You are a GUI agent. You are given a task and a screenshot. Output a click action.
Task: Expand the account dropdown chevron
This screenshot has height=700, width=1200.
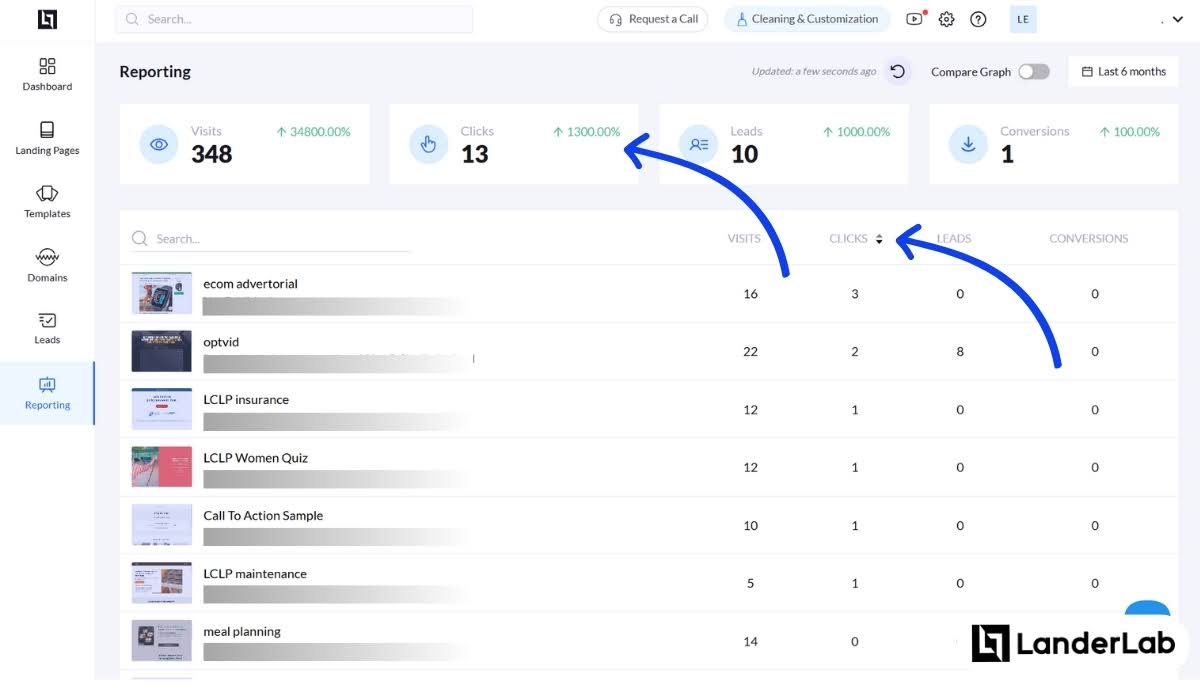point(1177,20)
